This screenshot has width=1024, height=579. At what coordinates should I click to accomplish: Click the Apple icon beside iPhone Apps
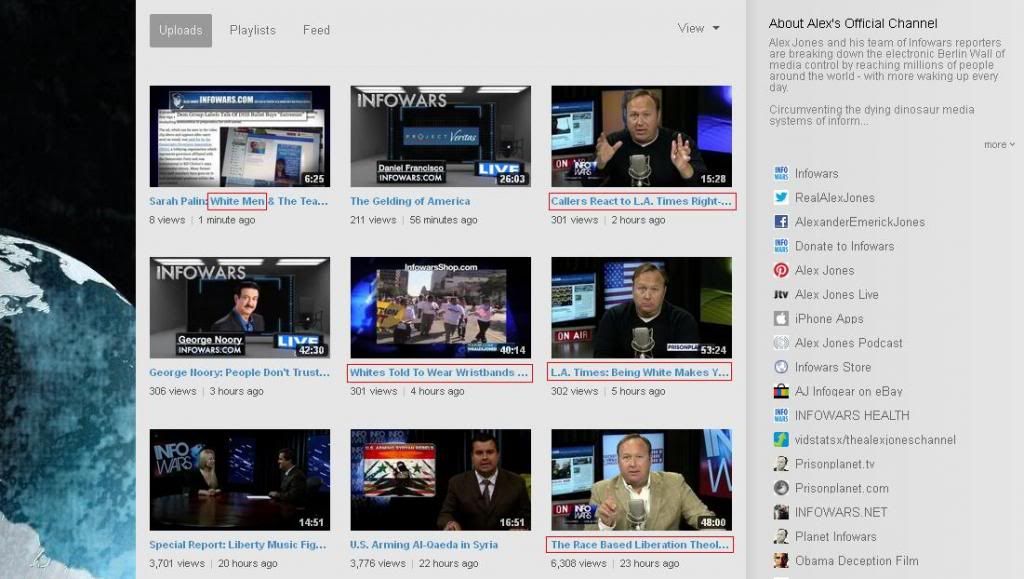(781, 319)
